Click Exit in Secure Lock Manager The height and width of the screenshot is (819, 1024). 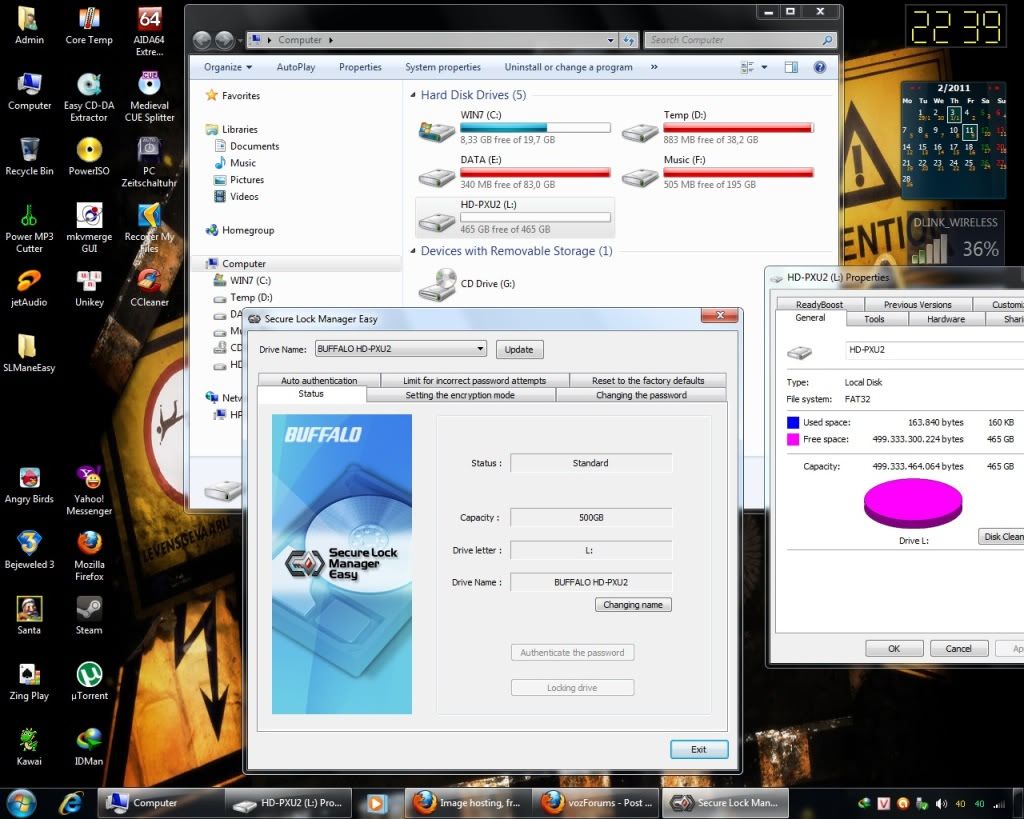click(x=699, y=749)
